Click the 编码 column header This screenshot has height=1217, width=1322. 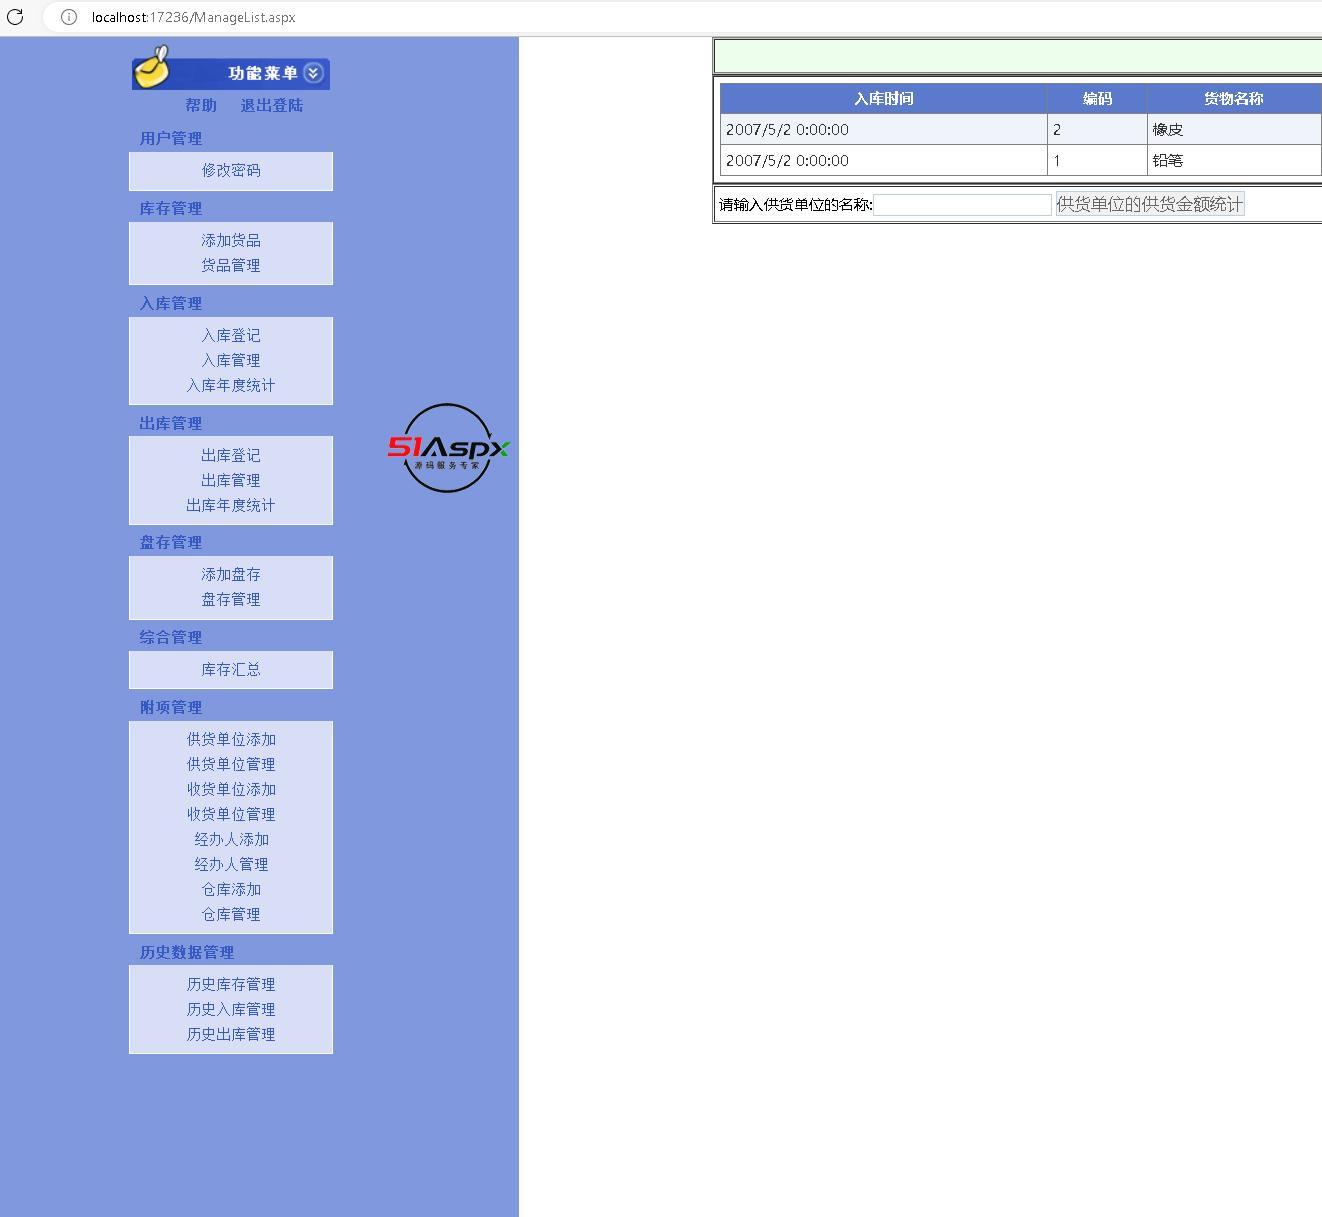pos(1097,98)
